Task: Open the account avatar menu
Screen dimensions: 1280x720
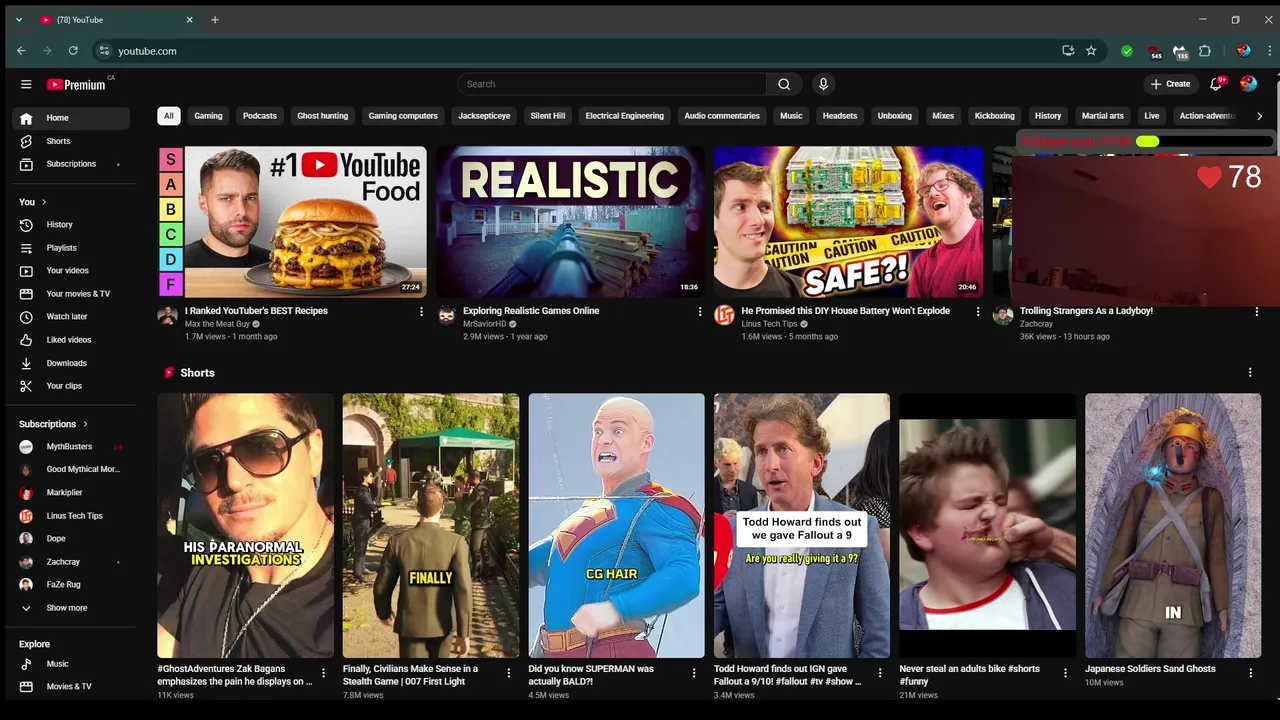Action: click(1248, 84)
